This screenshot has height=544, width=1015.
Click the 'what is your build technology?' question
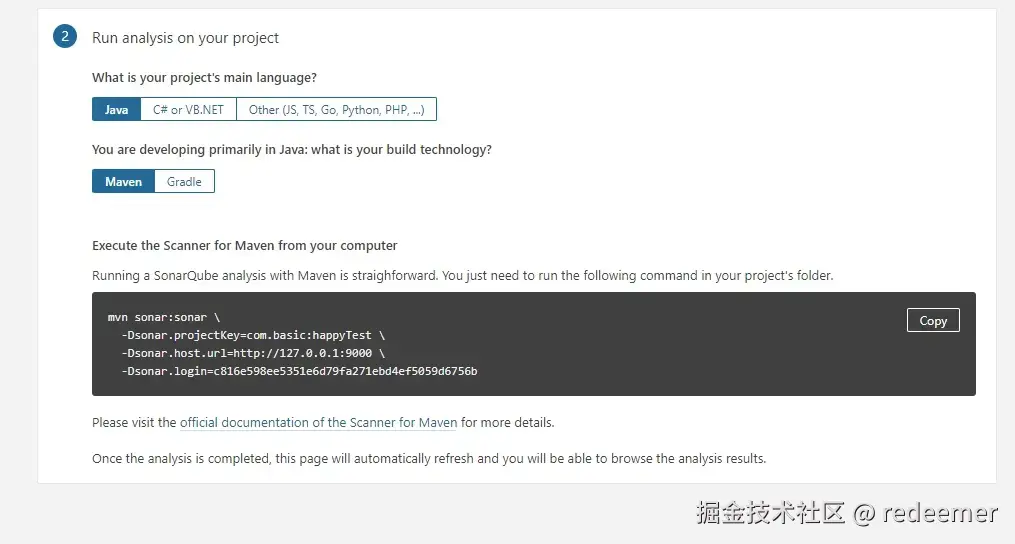click(x=291, y=150)
